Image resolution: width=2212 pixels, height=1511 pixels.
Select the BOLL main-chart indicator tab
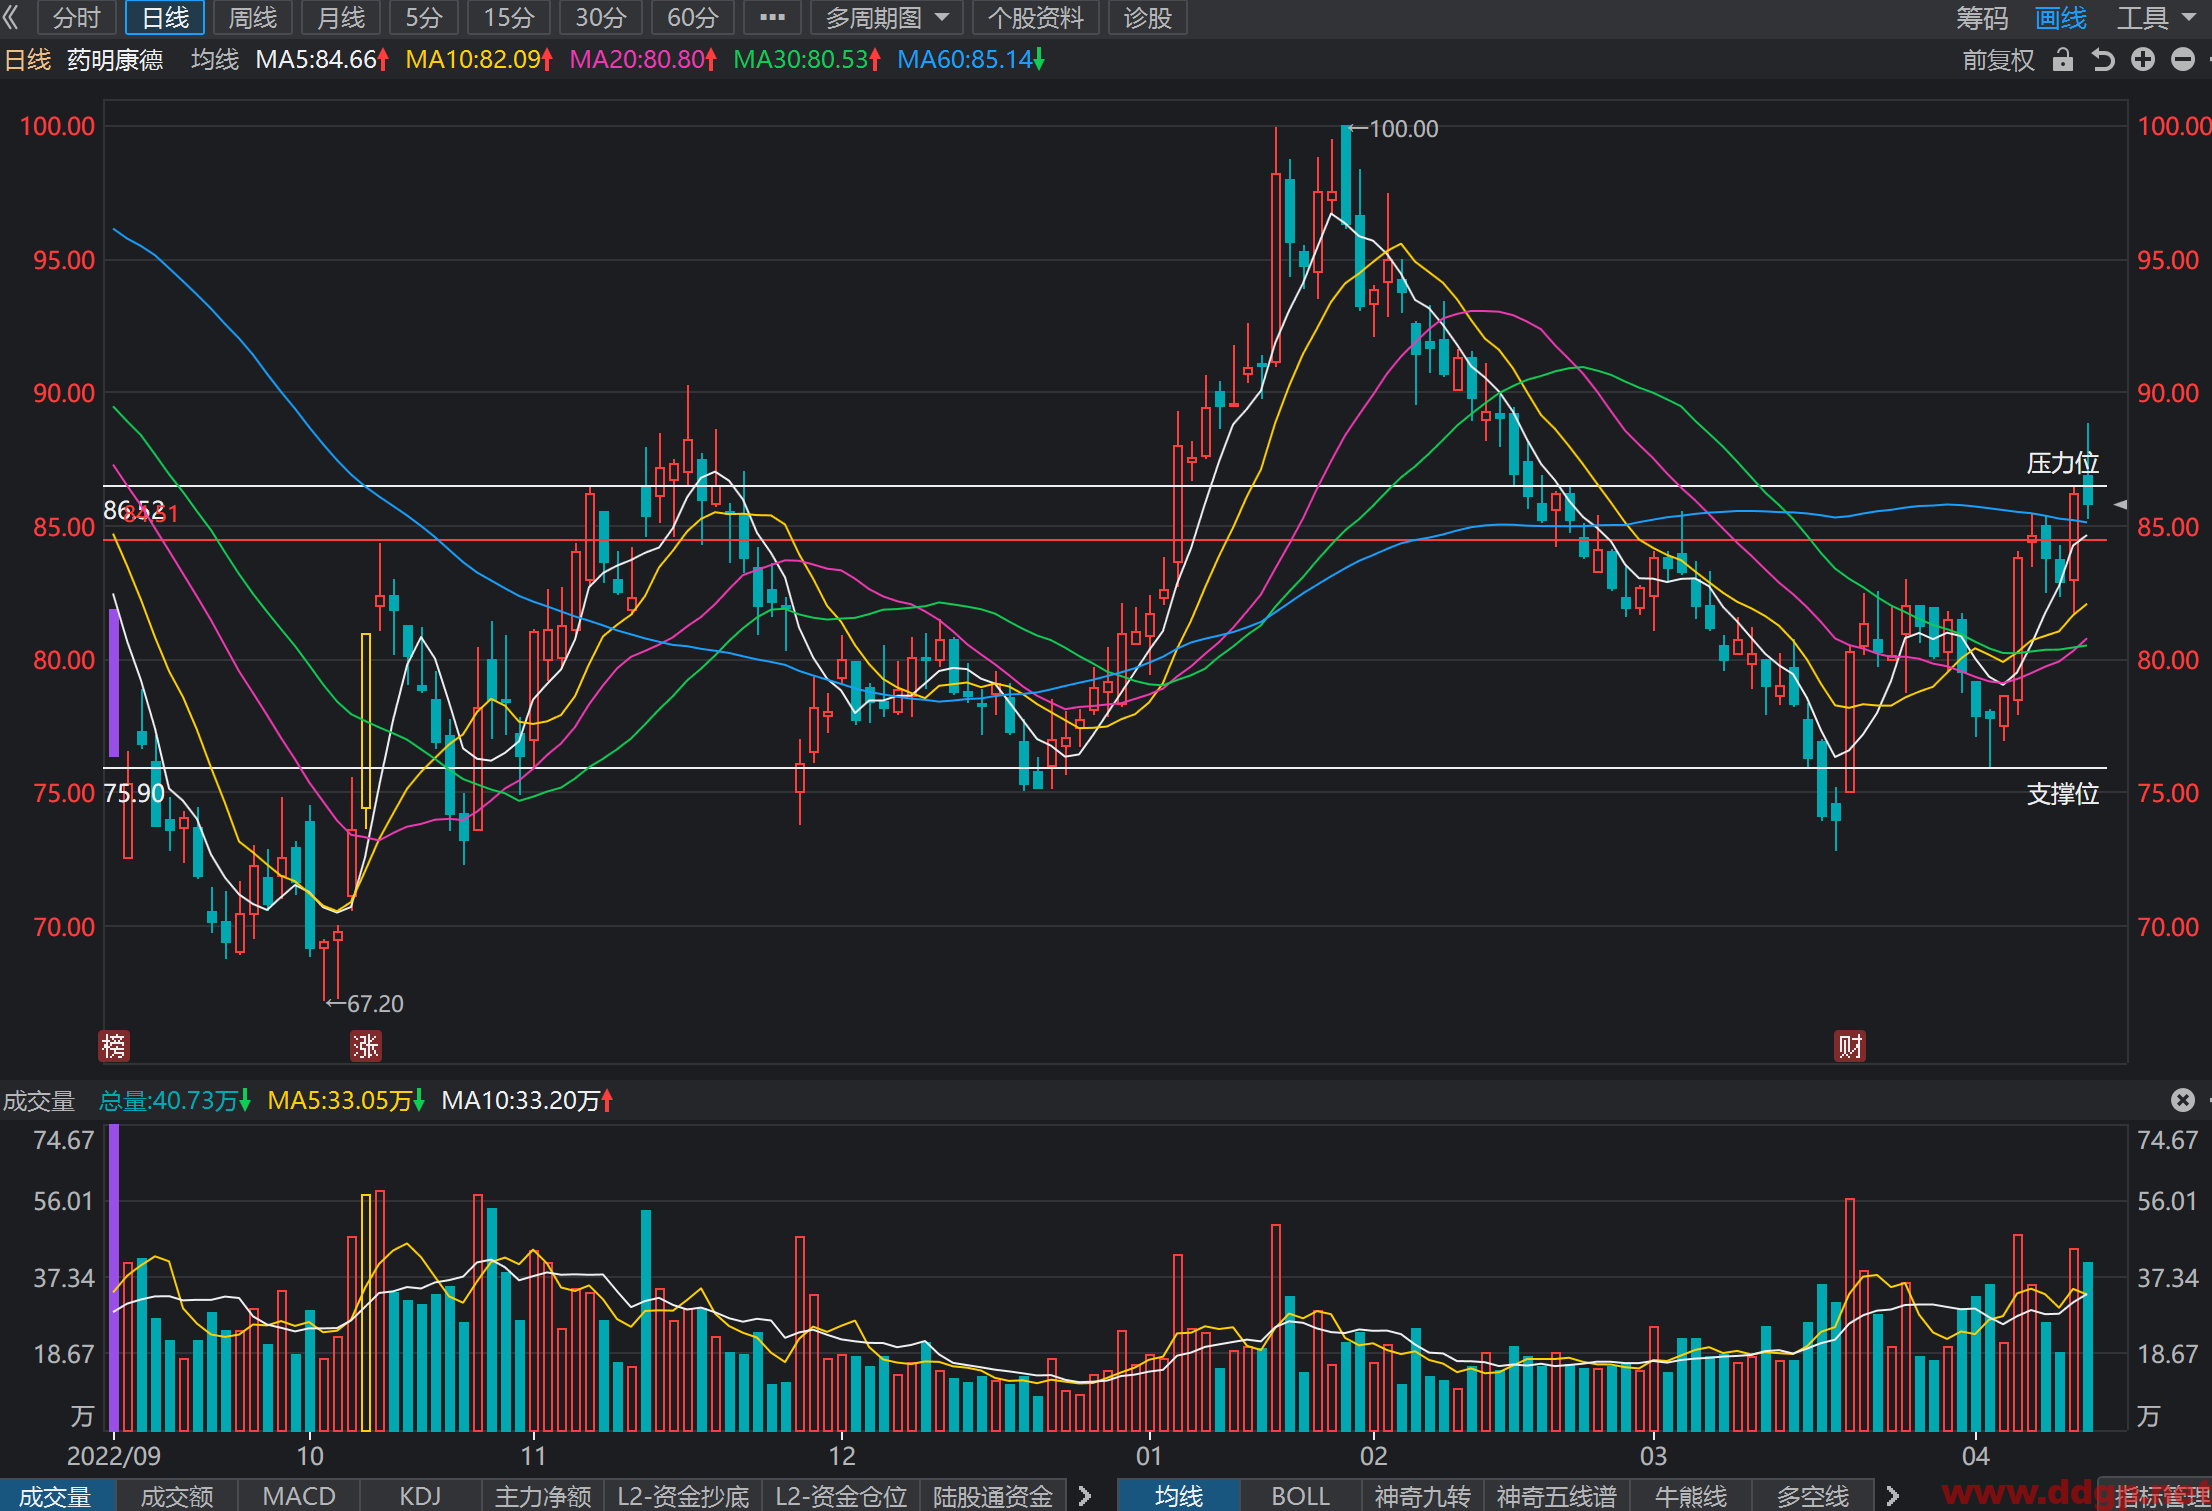click(1301, 1496)
